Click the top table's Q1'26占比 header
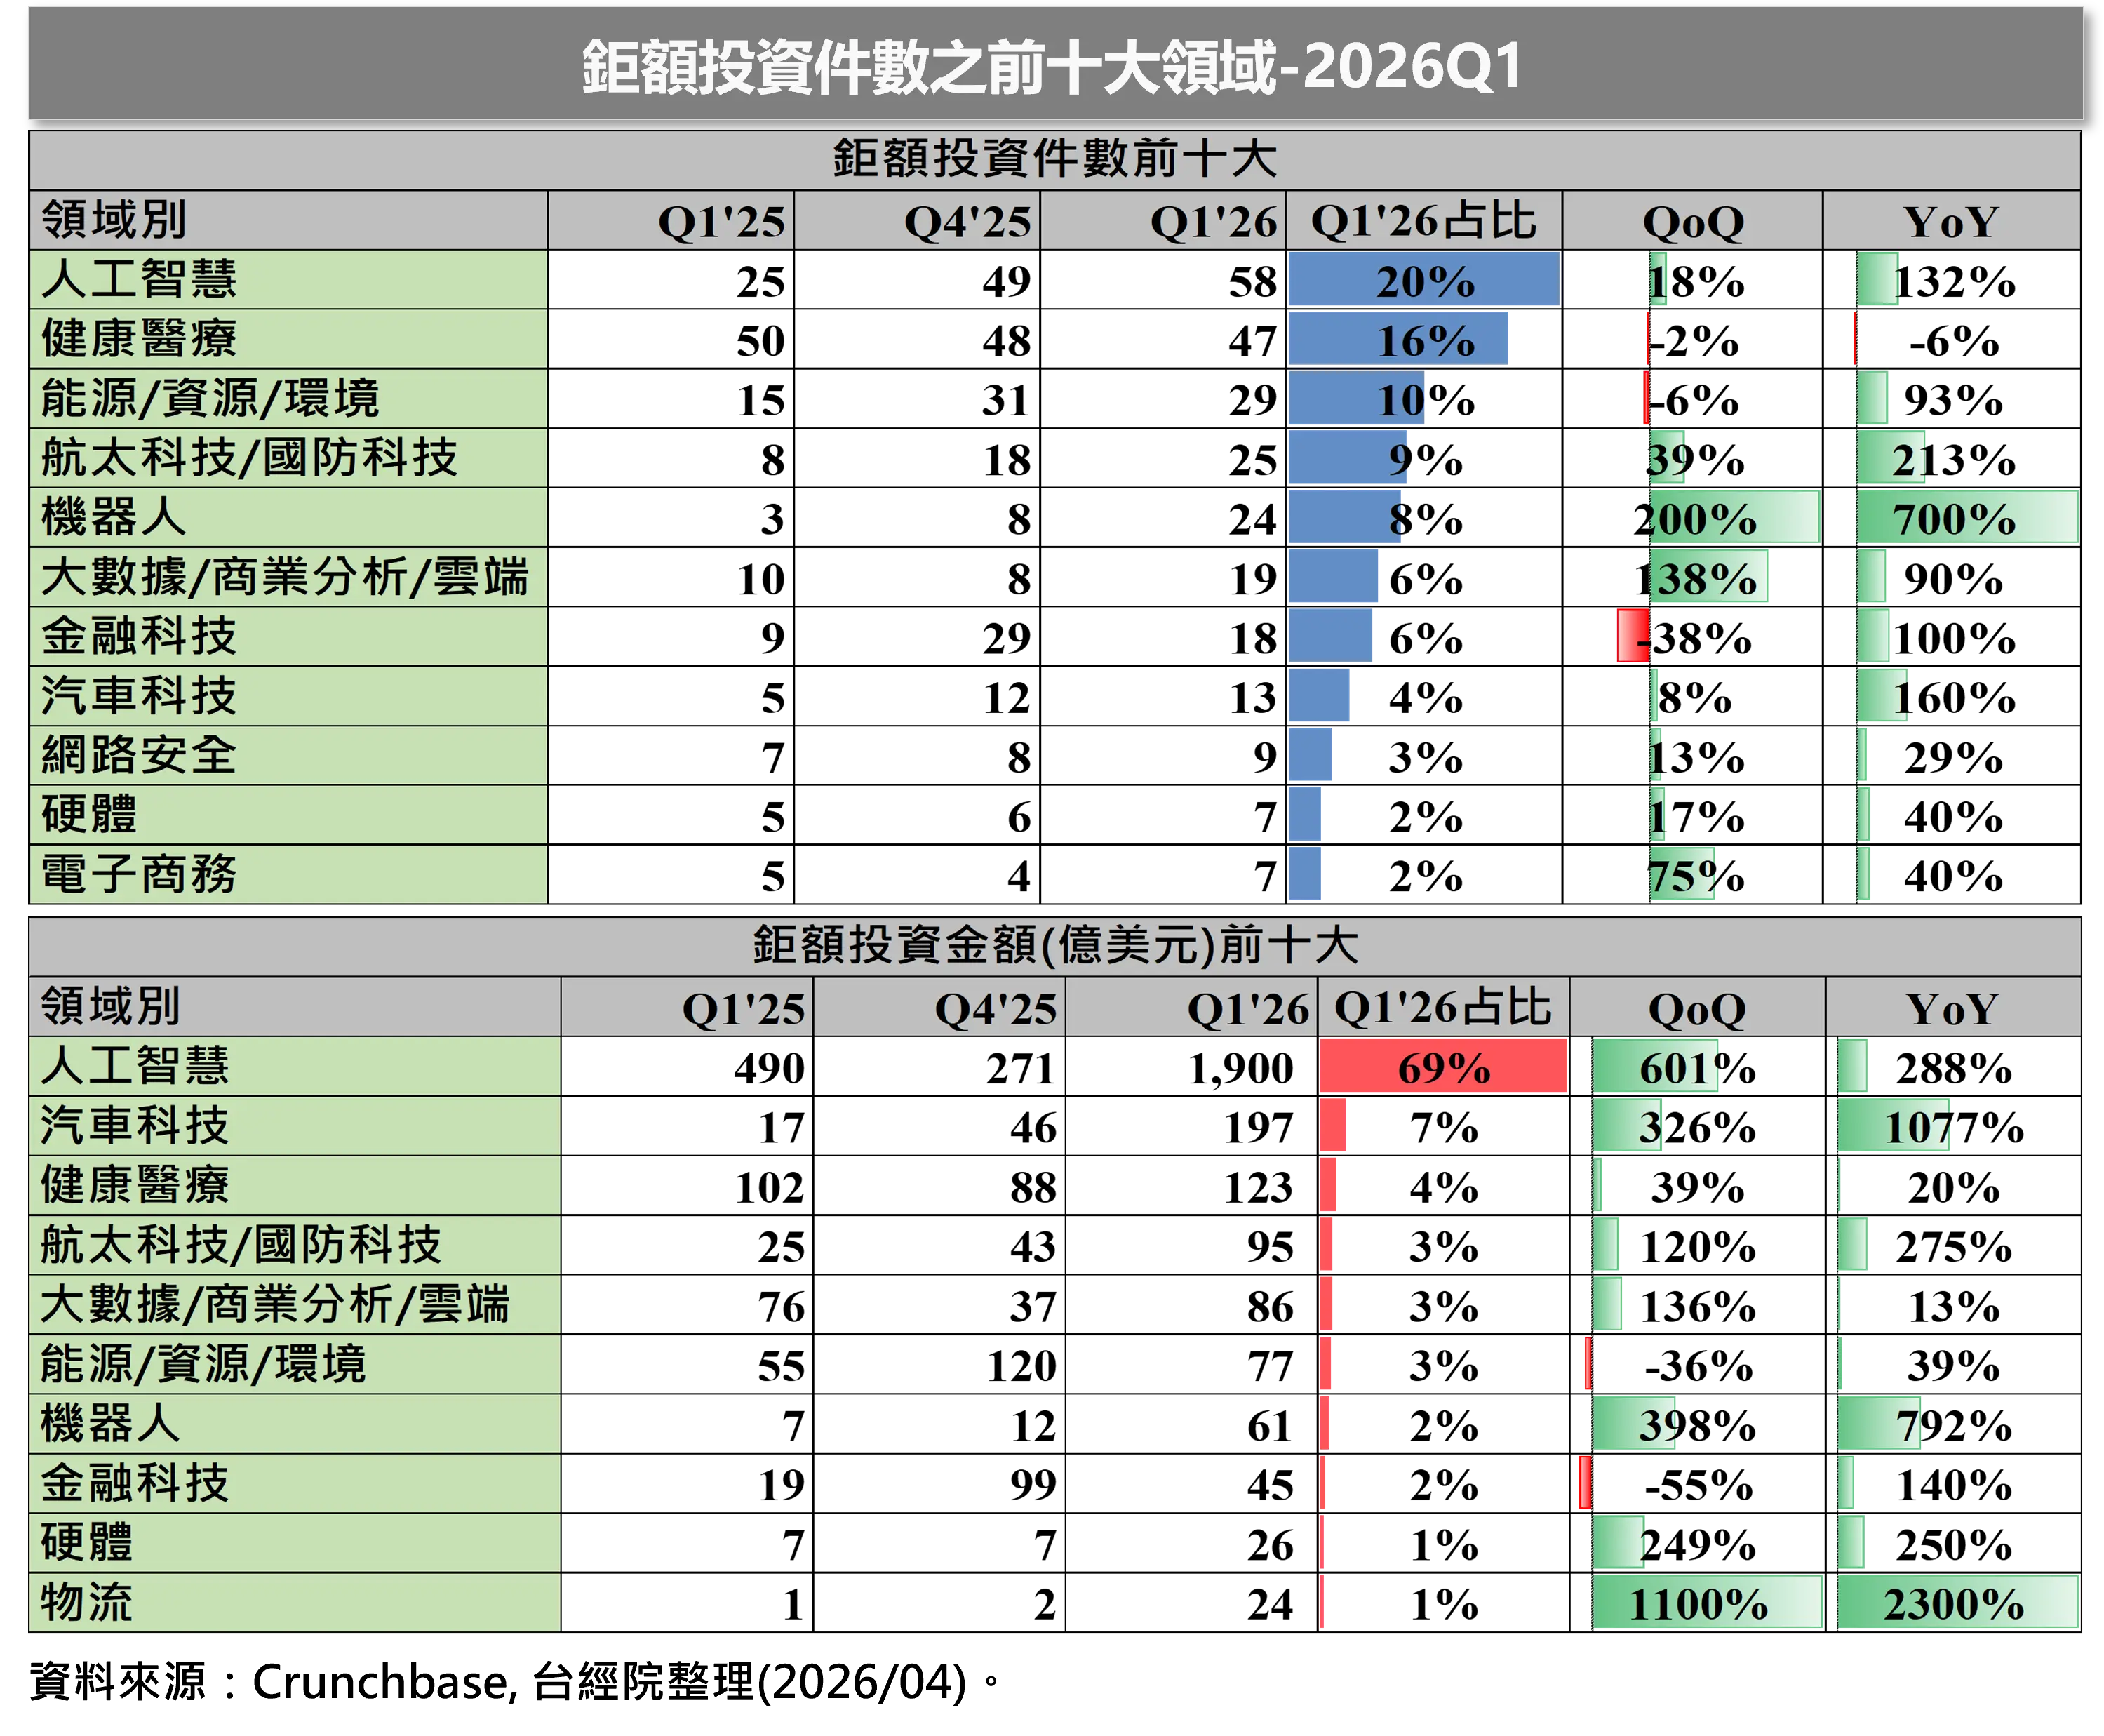 1423,221
